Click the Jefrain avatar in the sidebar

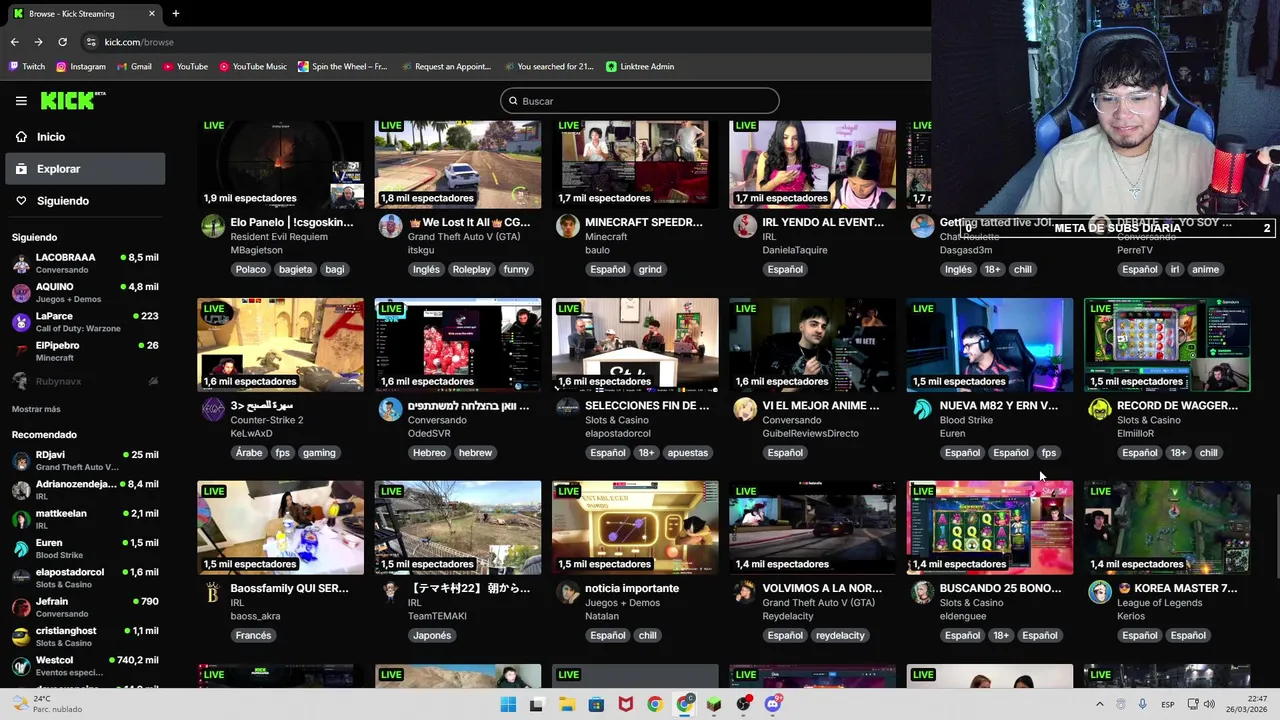pos(21,608)
